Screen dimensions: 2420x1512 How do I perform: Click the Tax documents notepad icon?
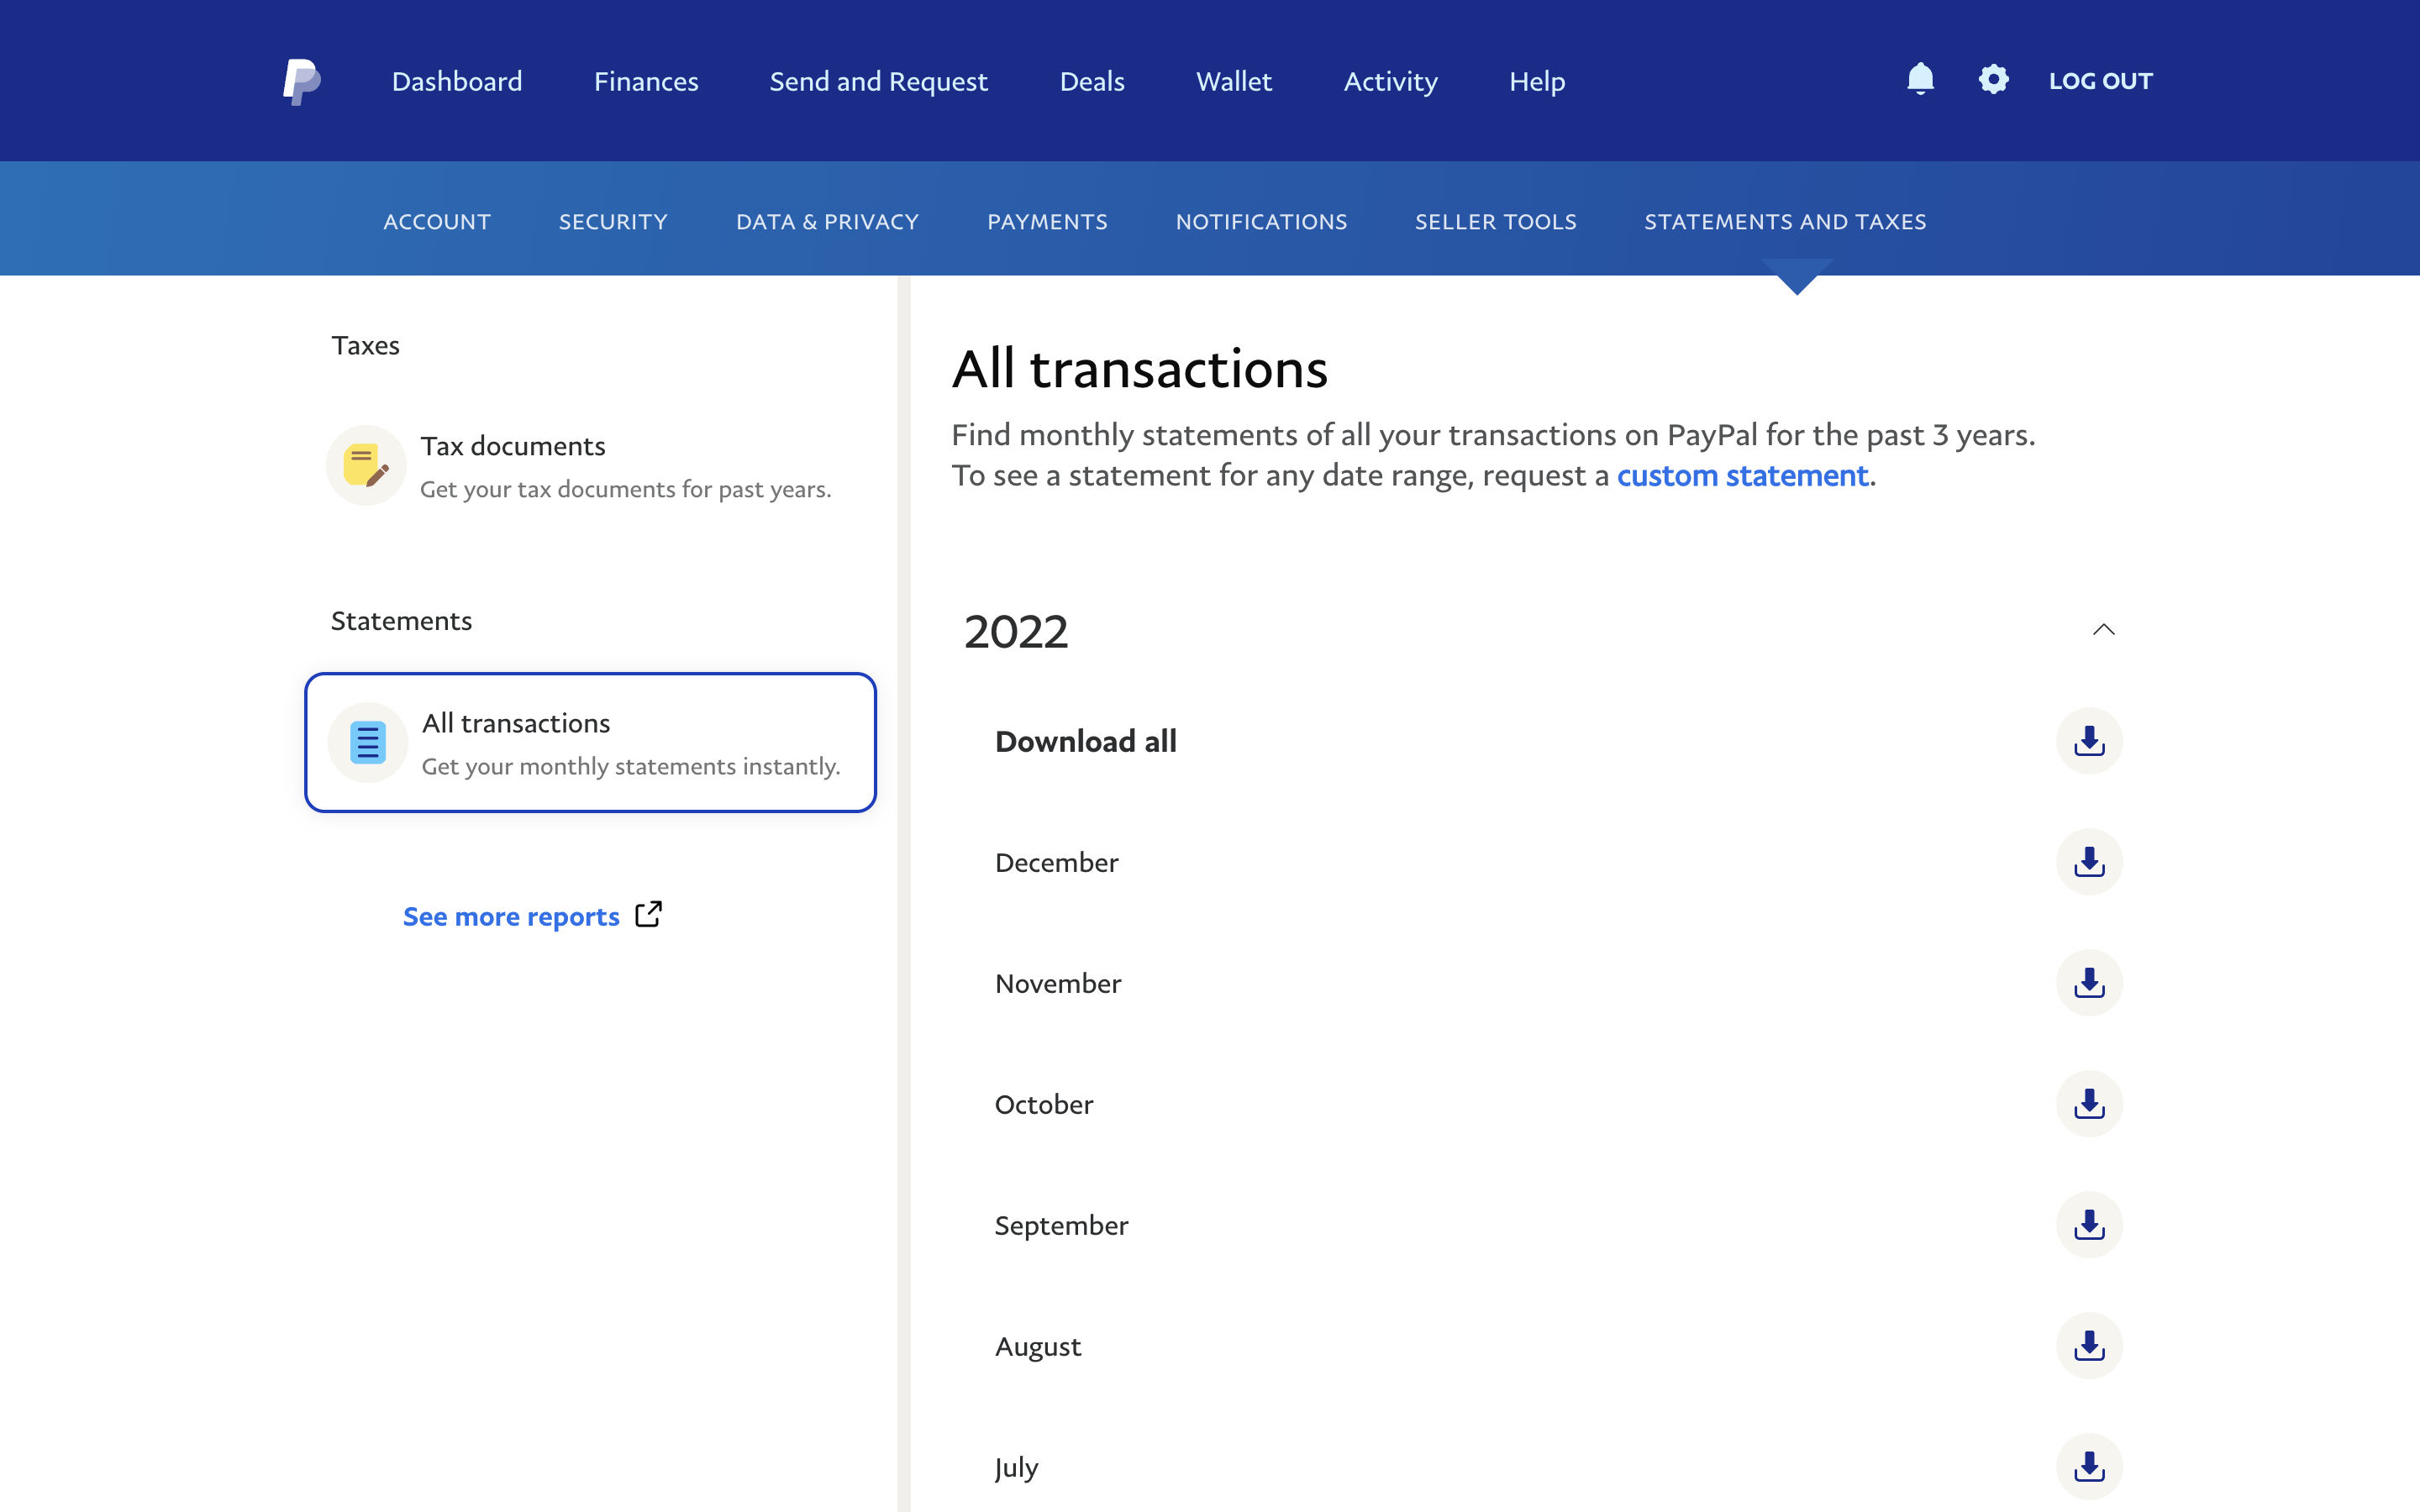point(366,466)
